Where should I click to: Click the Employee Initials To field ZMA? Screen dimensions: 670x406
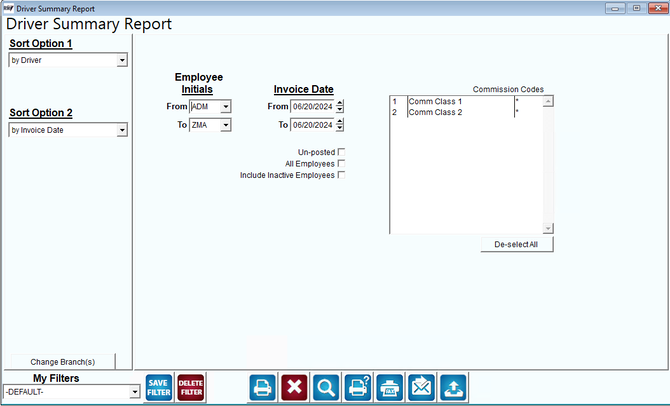click(205, 125)
